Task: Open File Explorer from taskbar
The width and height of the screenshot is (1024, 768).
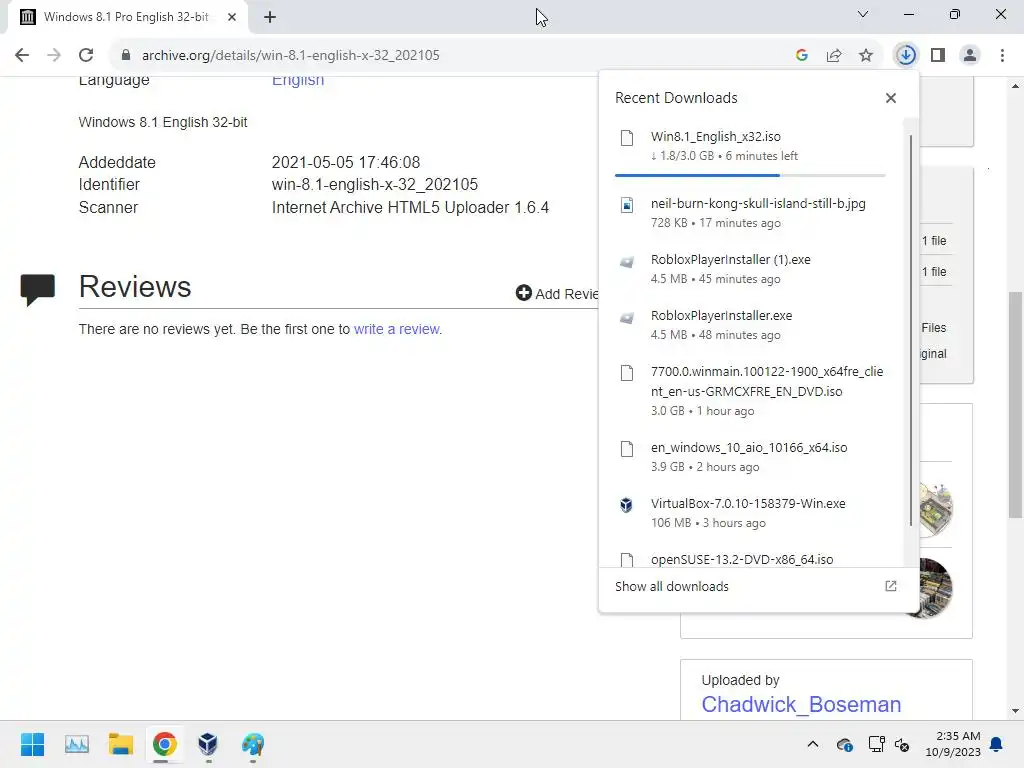Action: 121,744
